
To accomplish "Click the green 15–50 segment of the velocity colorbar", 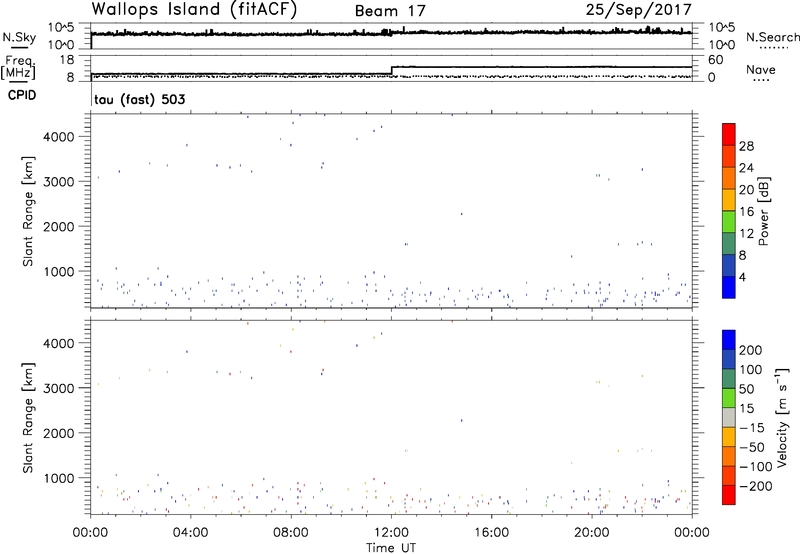I will pos(729,398).
